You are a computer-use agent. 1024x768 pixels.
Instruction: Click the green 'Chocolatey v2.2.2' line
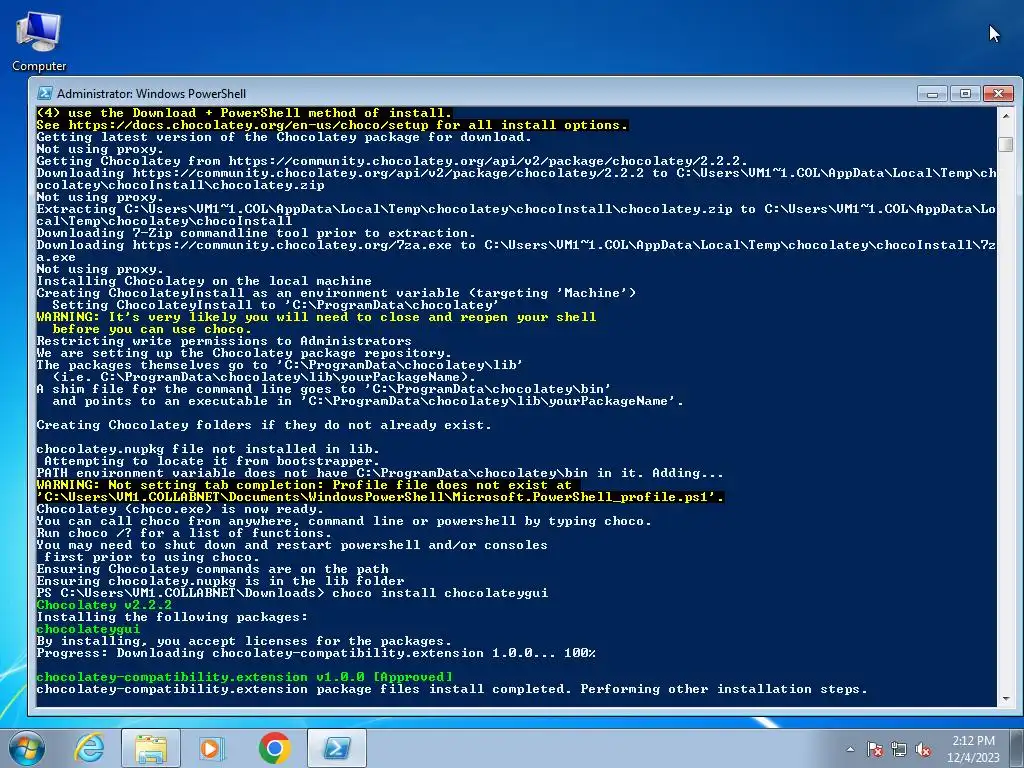pyautogui.click(x=104, y=605)
